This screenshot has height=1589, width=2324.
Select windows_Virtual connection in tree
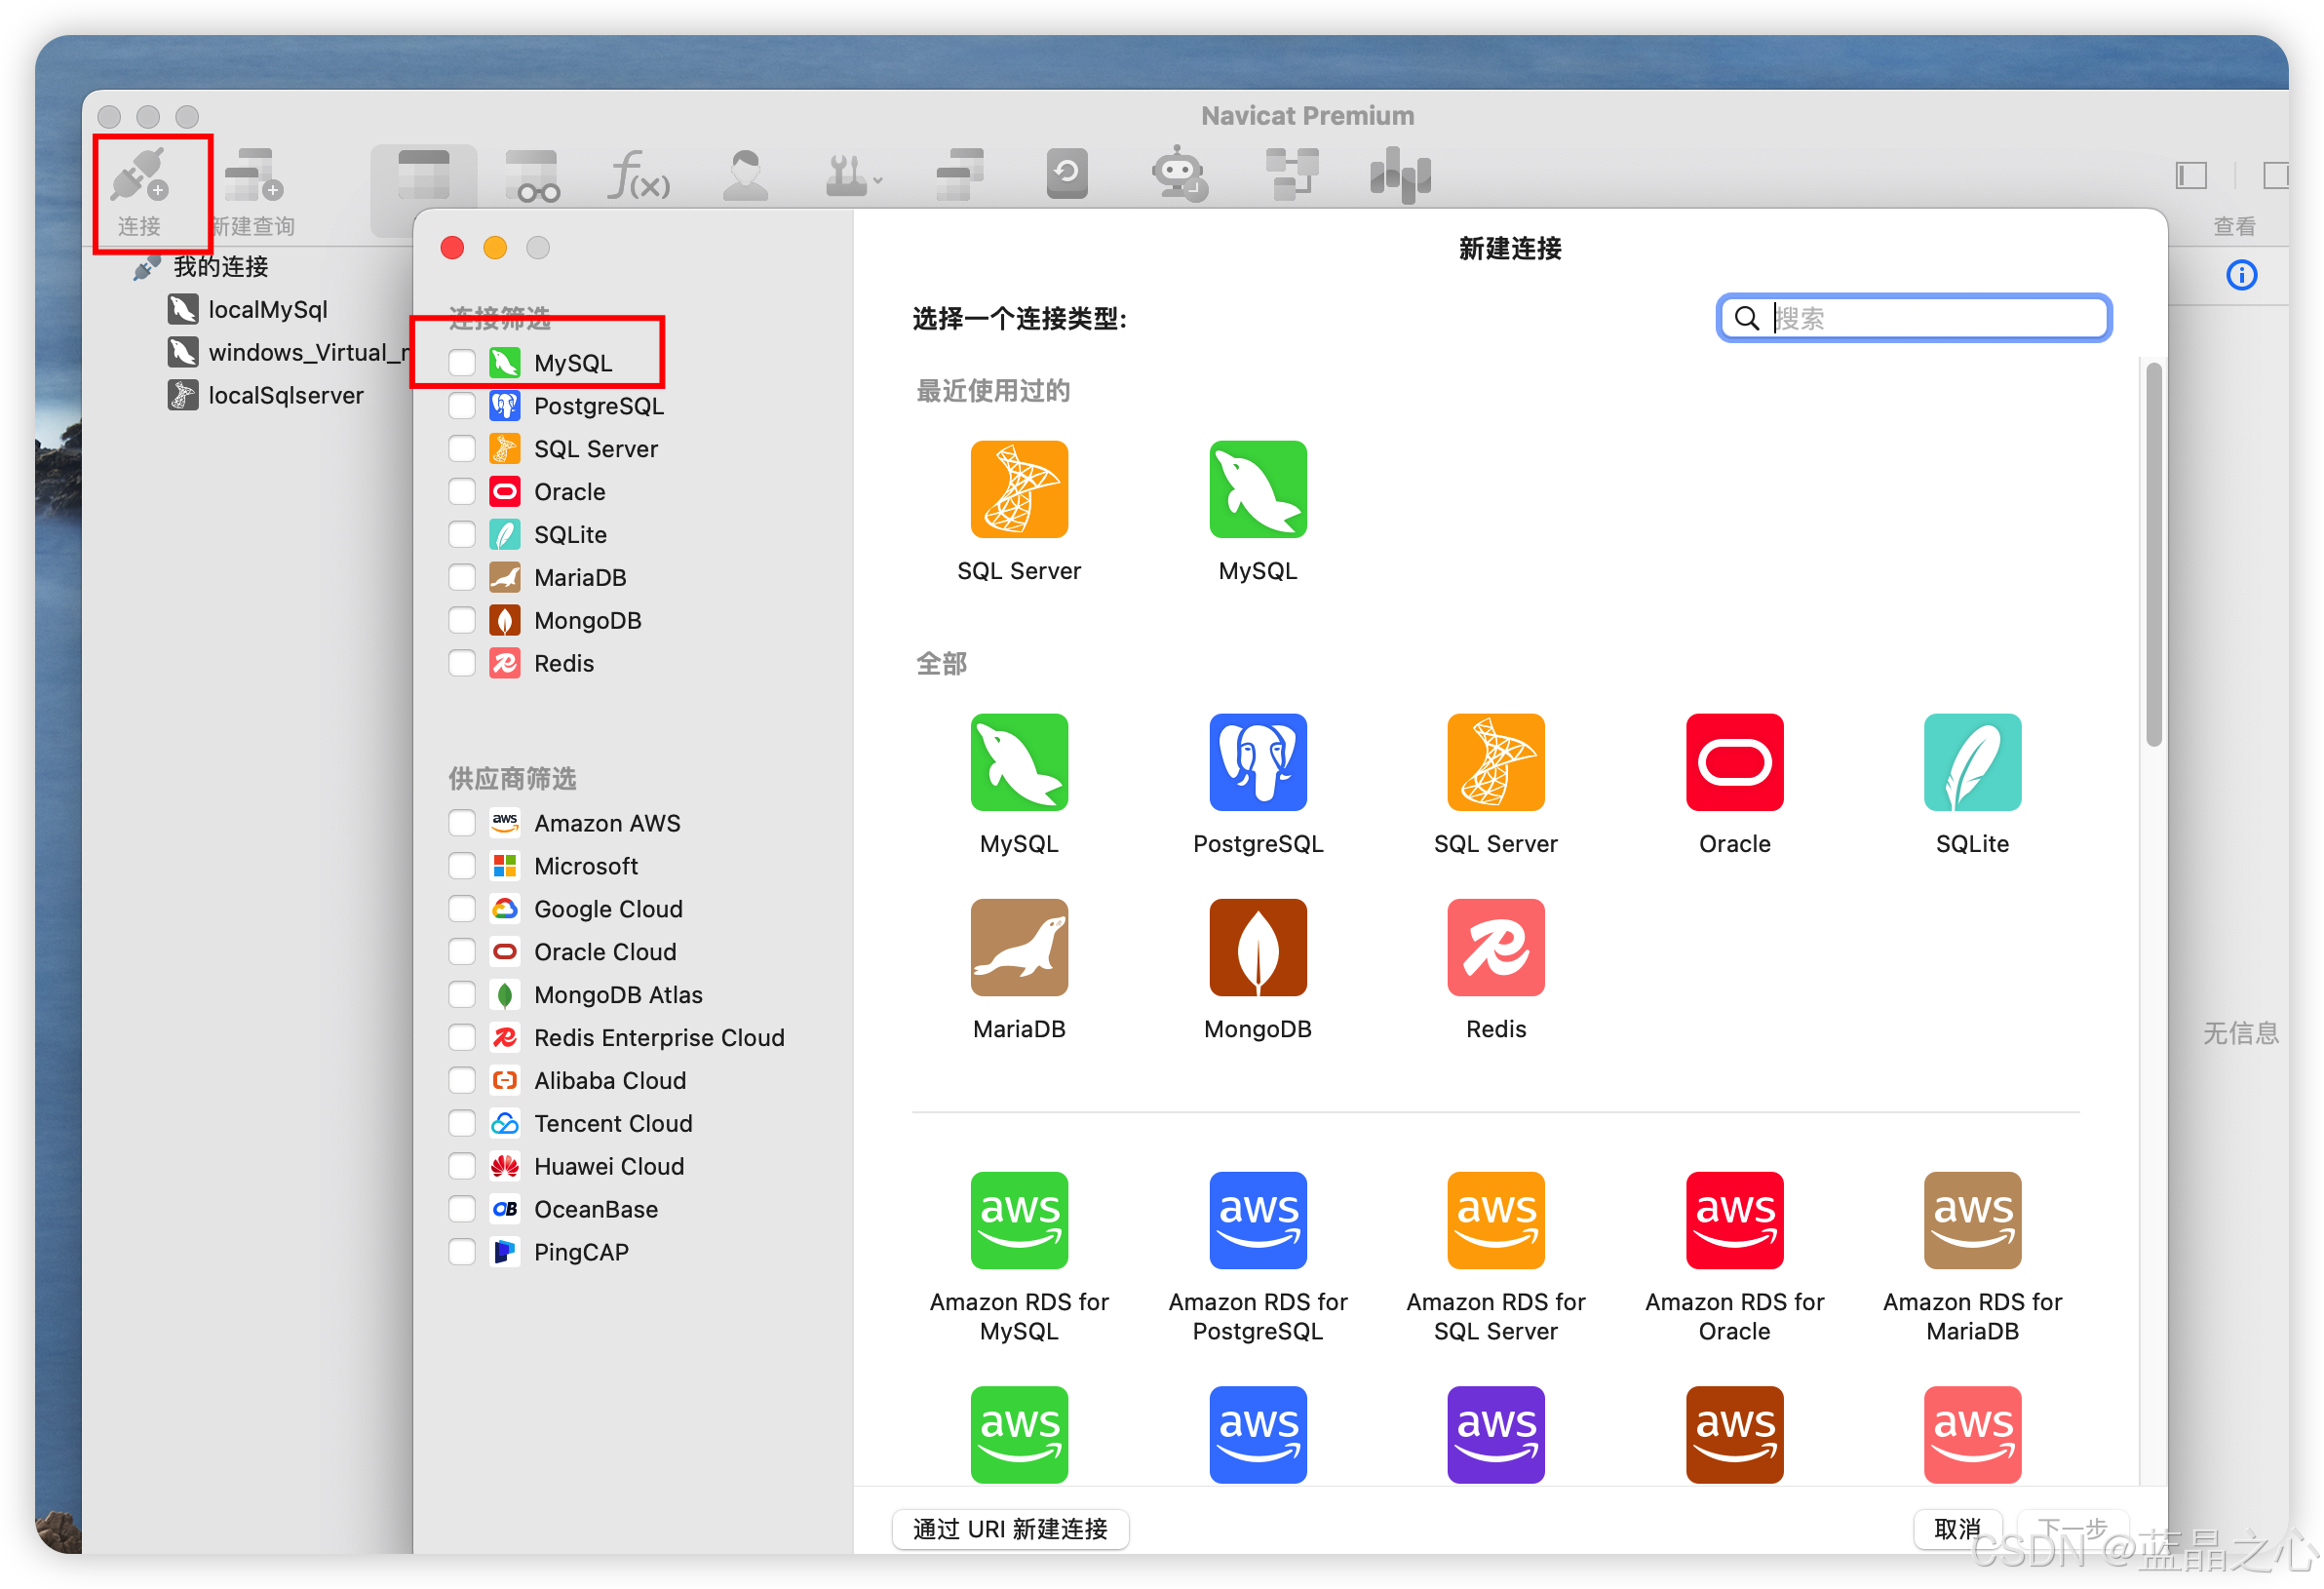[x=288, y=353]
